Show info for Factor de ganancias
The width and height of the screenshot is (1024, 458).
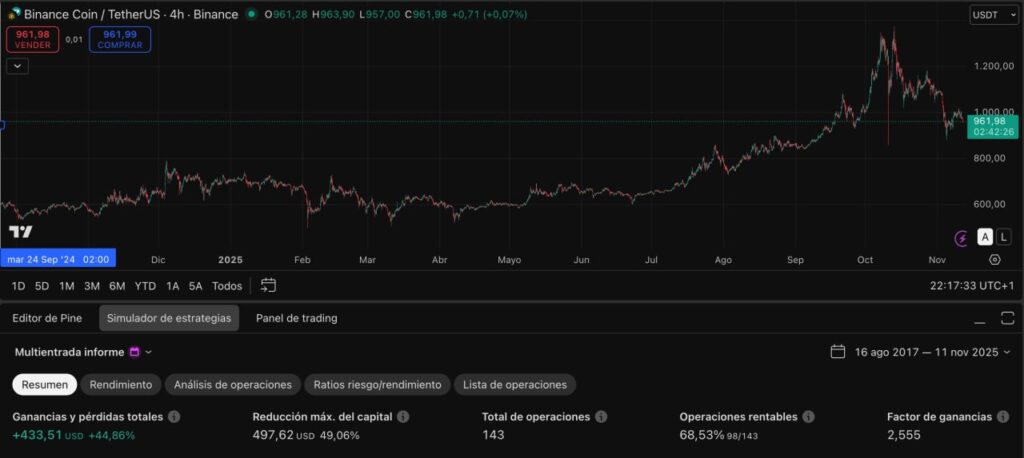point(1003,417)
